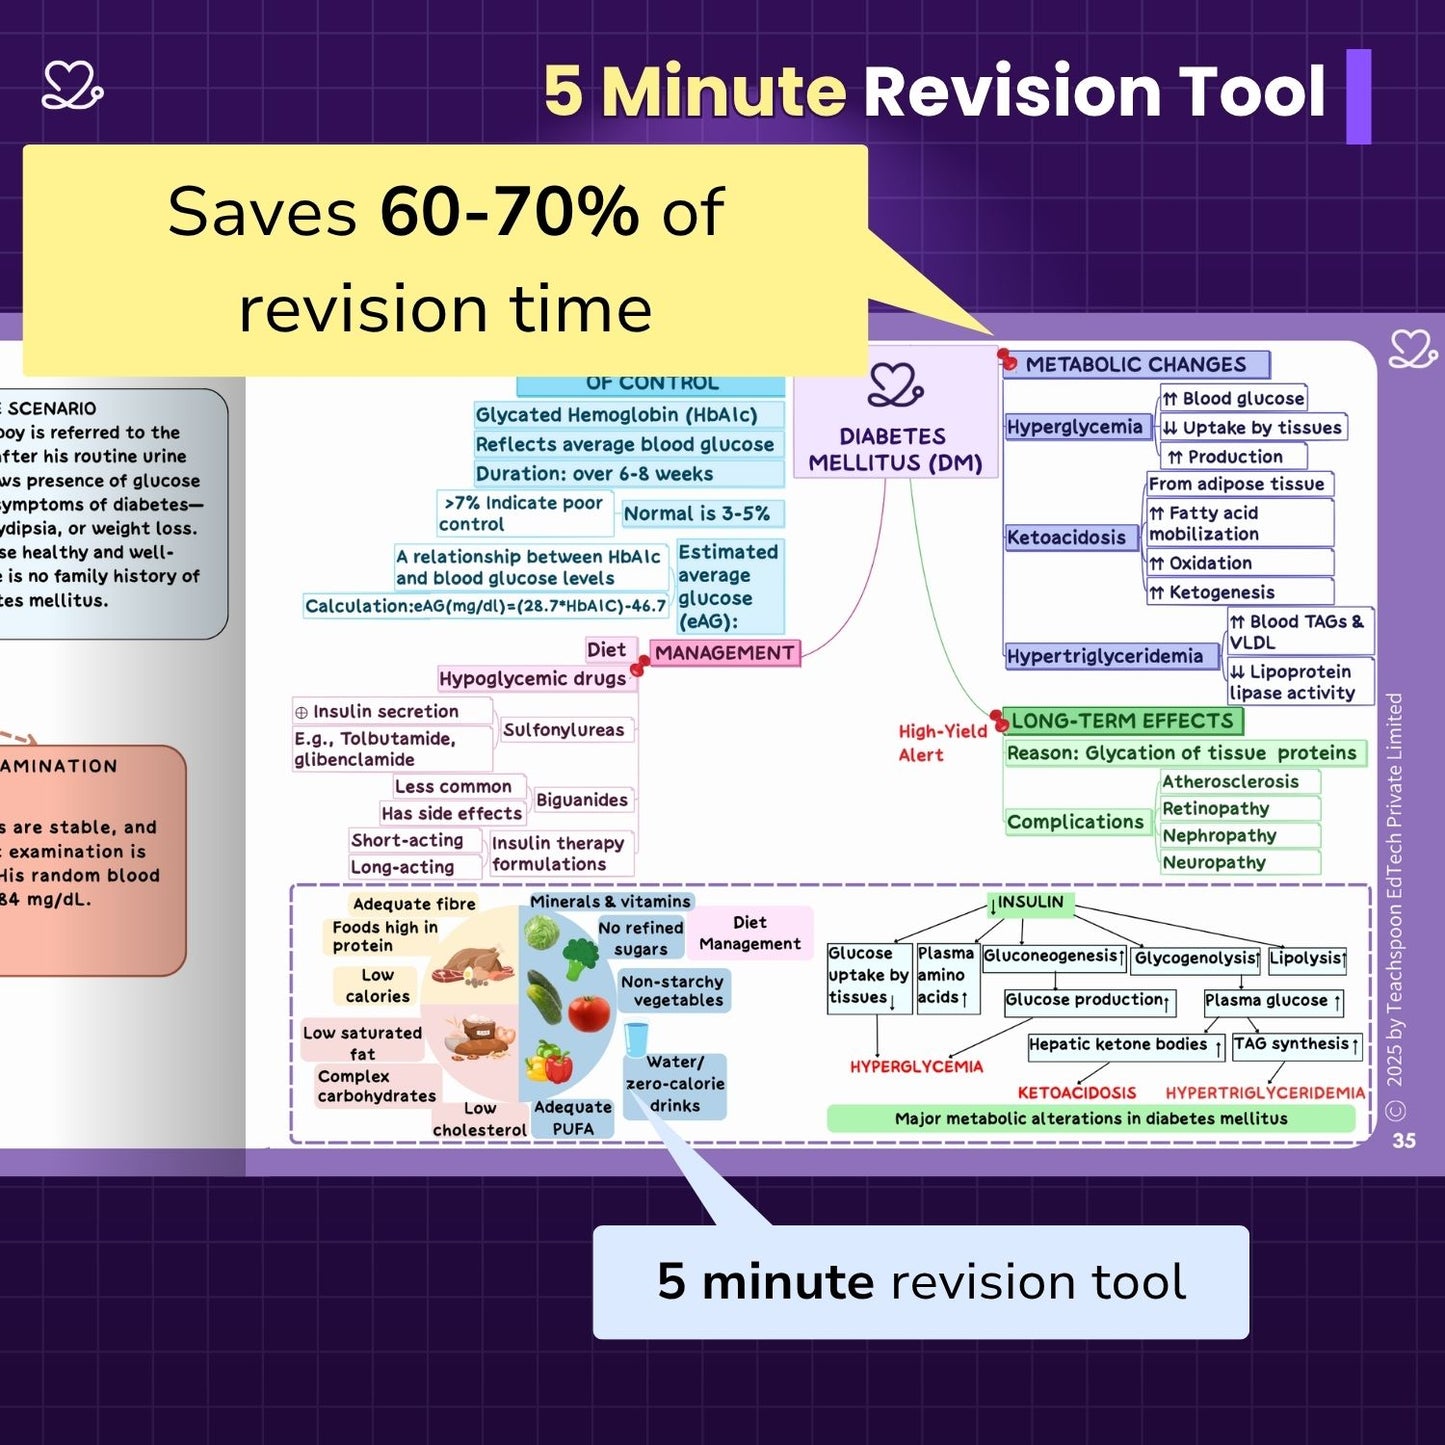Select the pink MANAGEMENT heading box

pos(725,653)
